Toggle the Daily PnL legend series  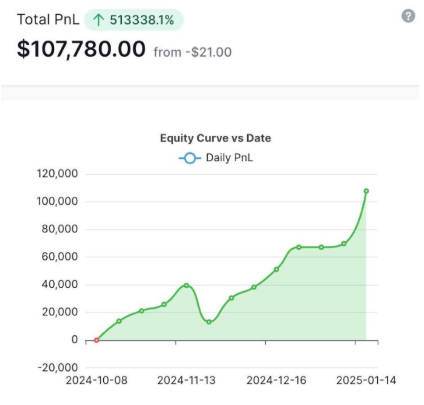[216, 158]
